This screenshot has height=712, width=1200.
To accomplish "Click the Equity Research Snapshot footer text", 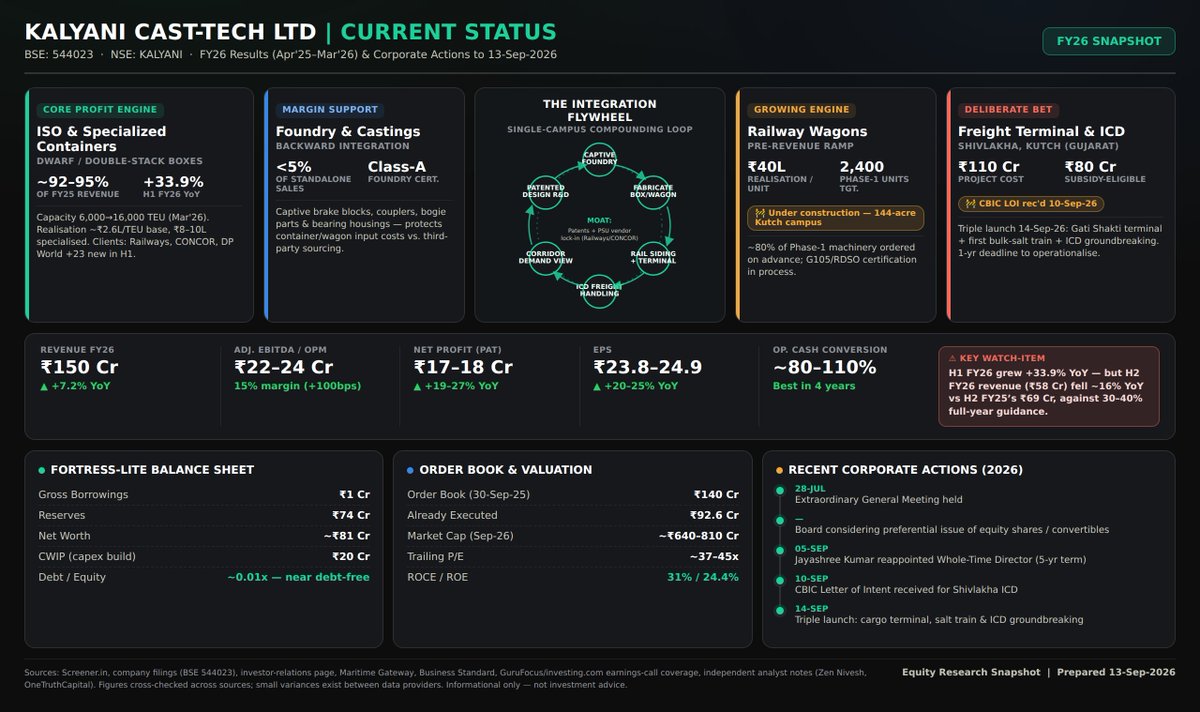I will point(1038,672).
